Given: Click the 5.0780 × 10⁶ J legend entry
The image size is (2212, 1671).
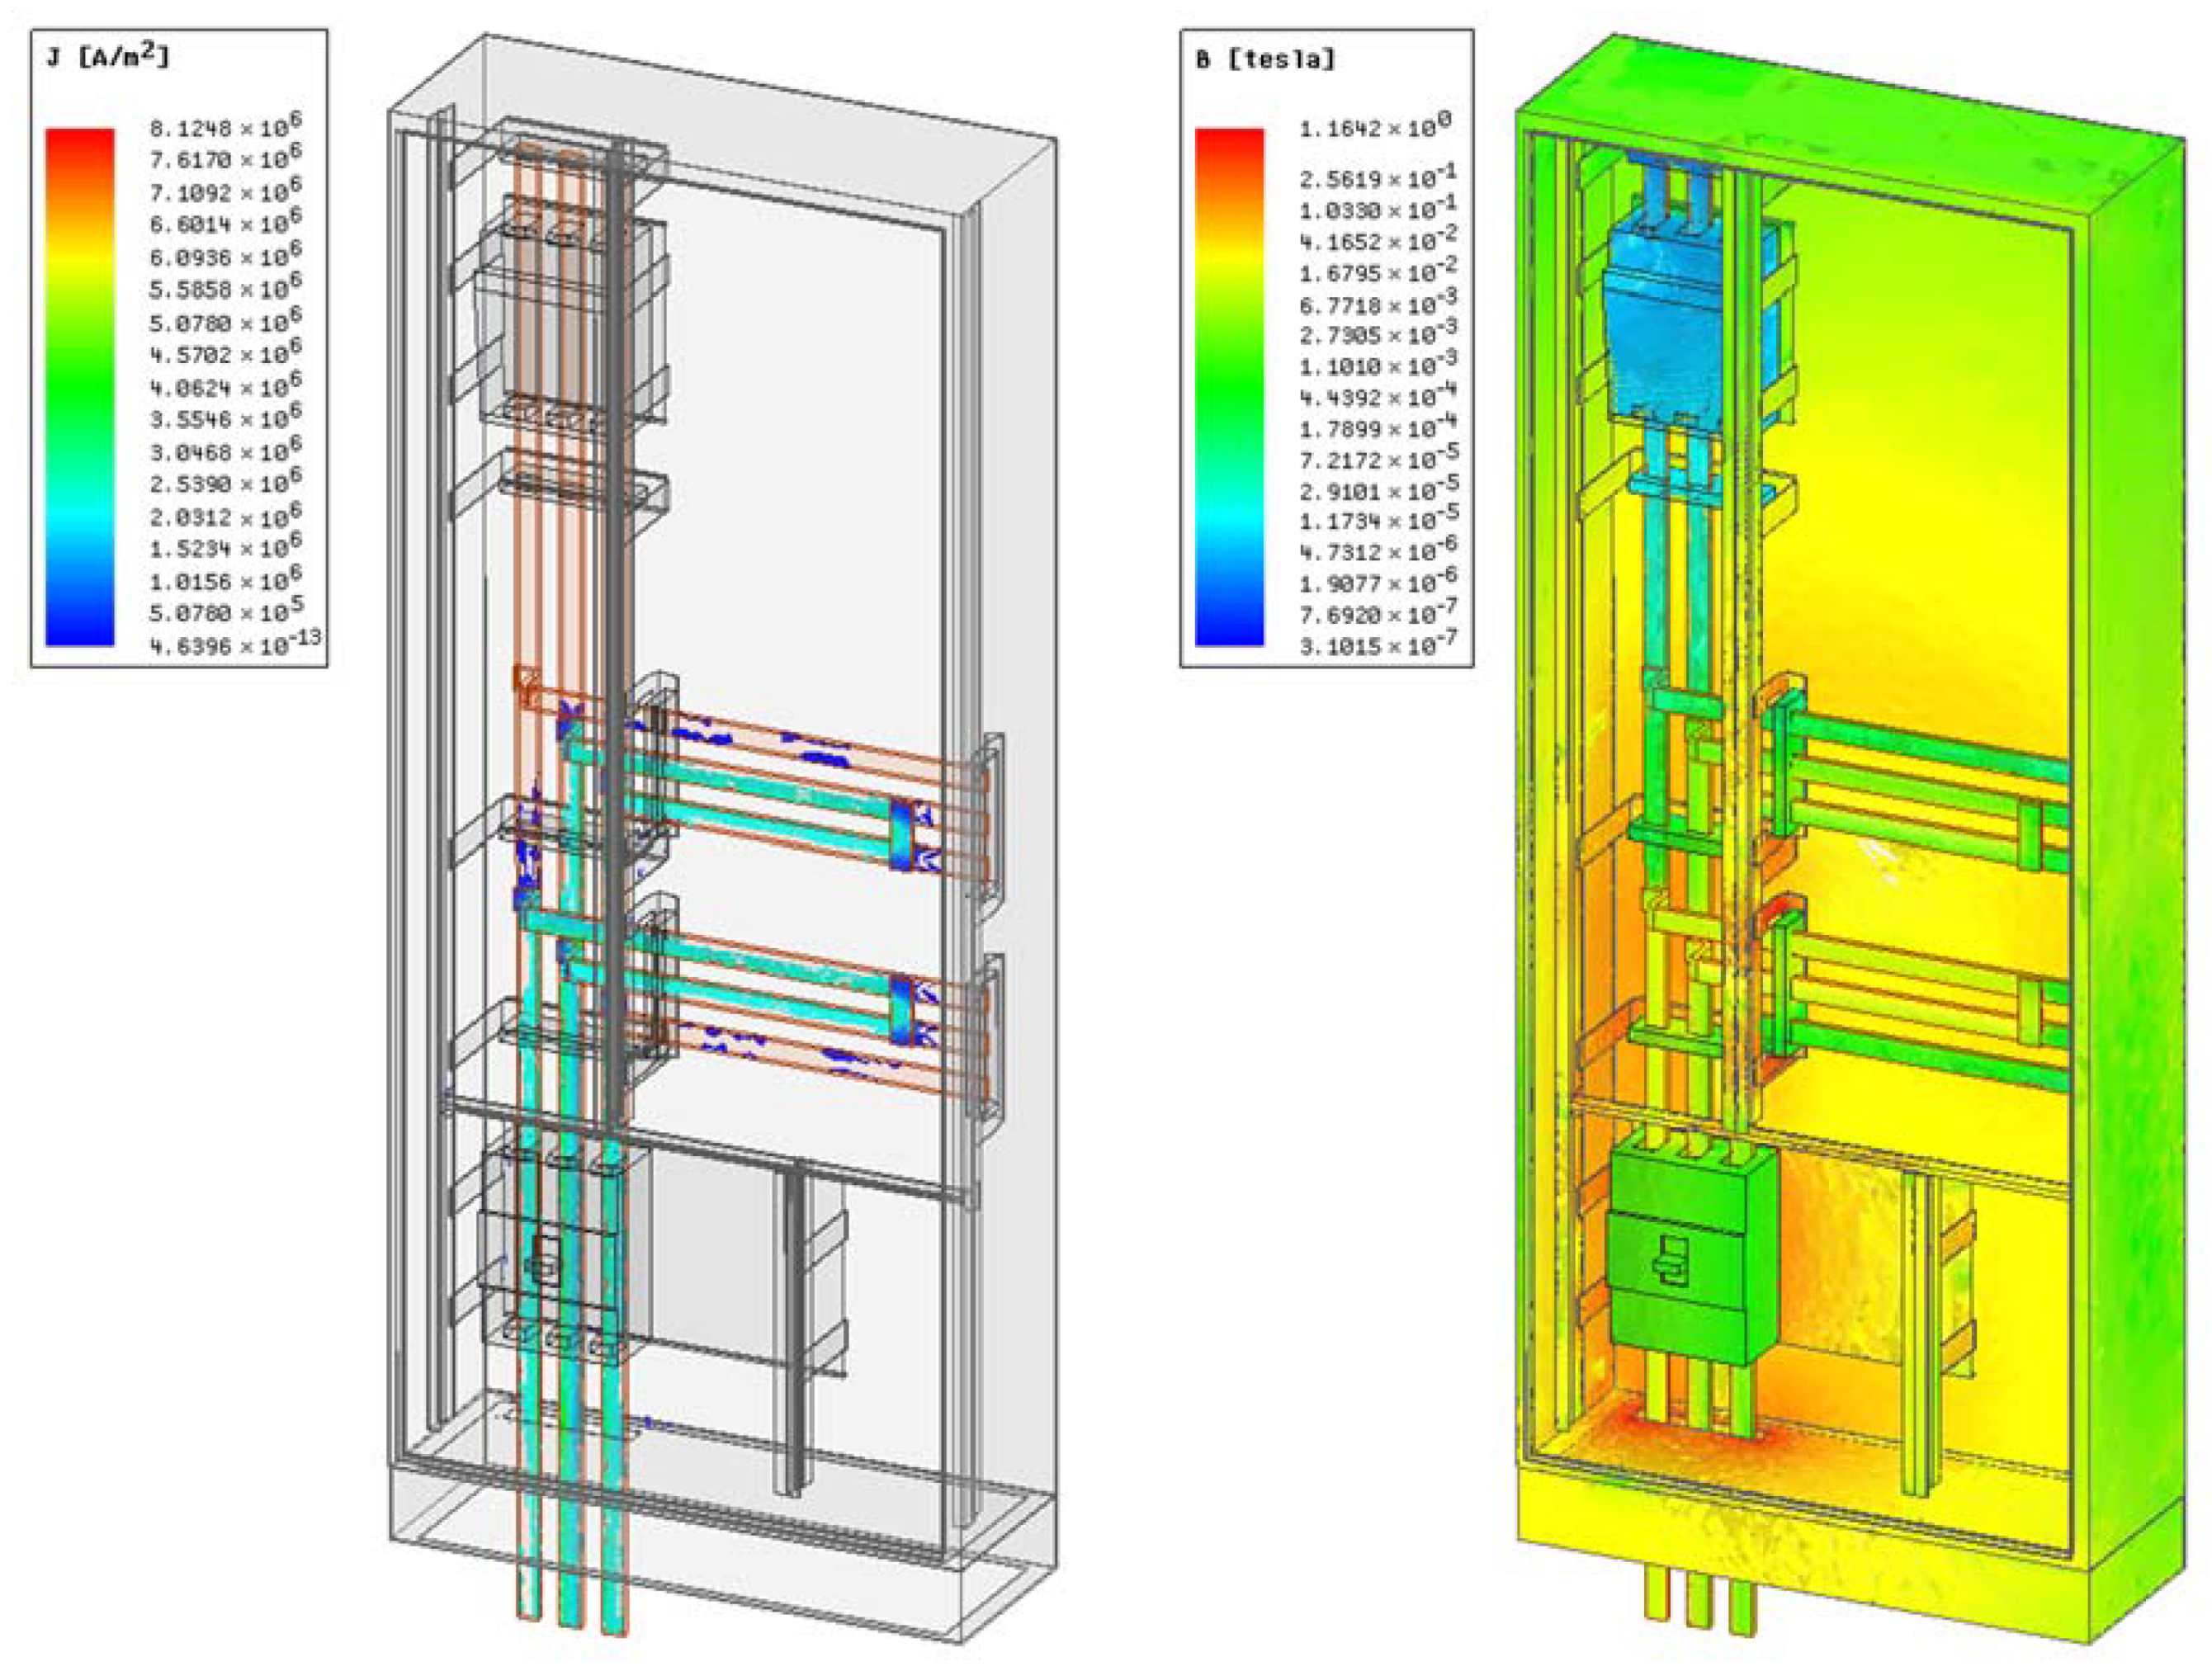Looking at the screenshot, I should coord(225,322).
